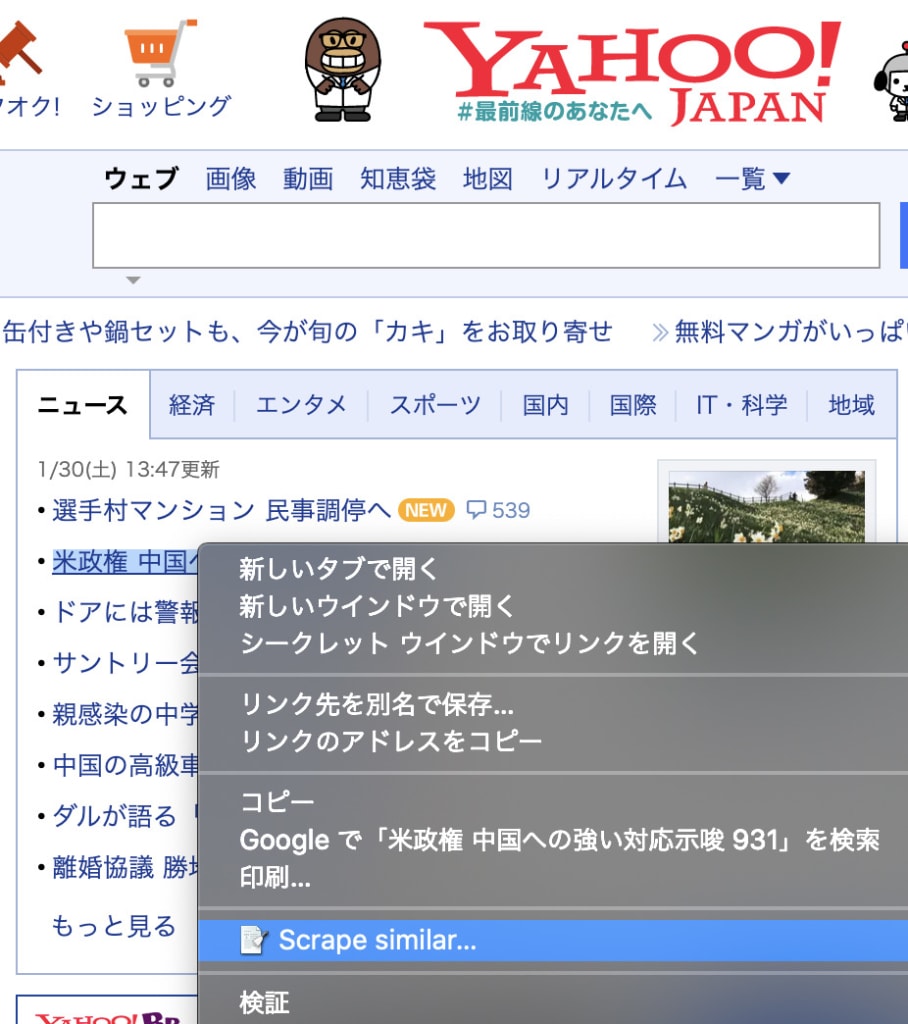Switch to the 動画 search tab
Viewport: 908px width, 1024px height.
click(x=308, y=178)
